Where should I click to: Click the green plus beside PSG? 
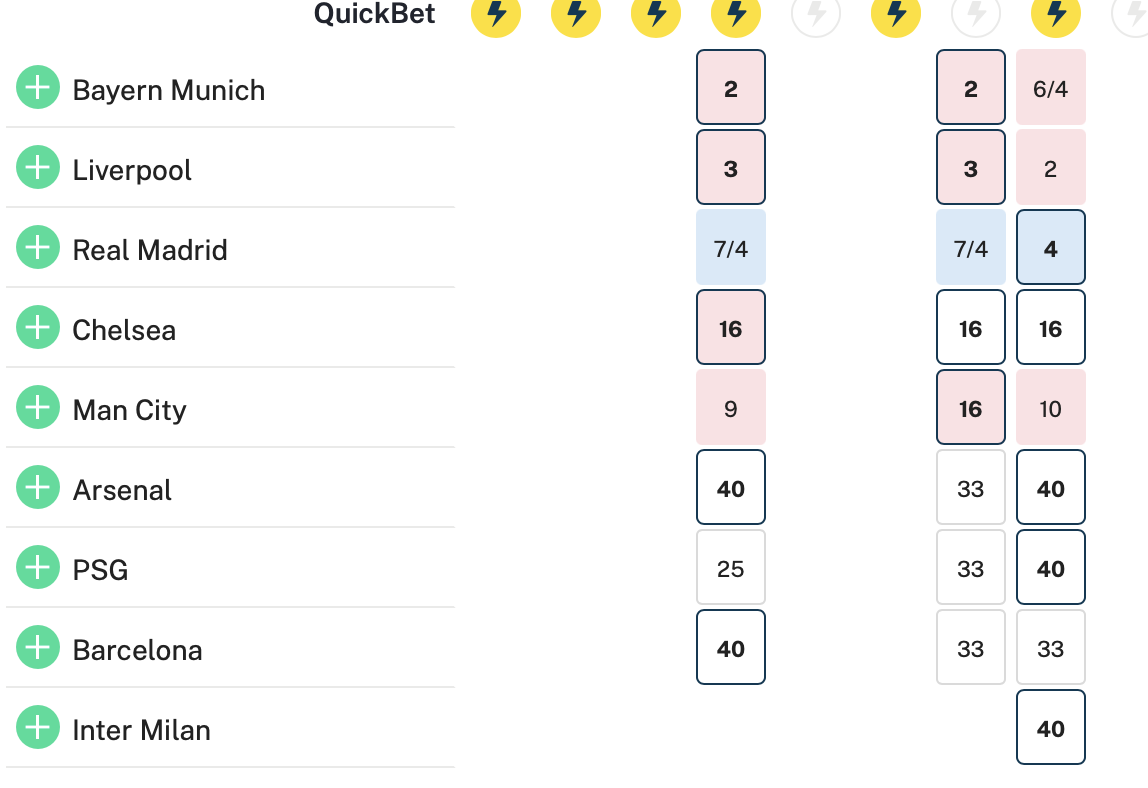(38, 567)
